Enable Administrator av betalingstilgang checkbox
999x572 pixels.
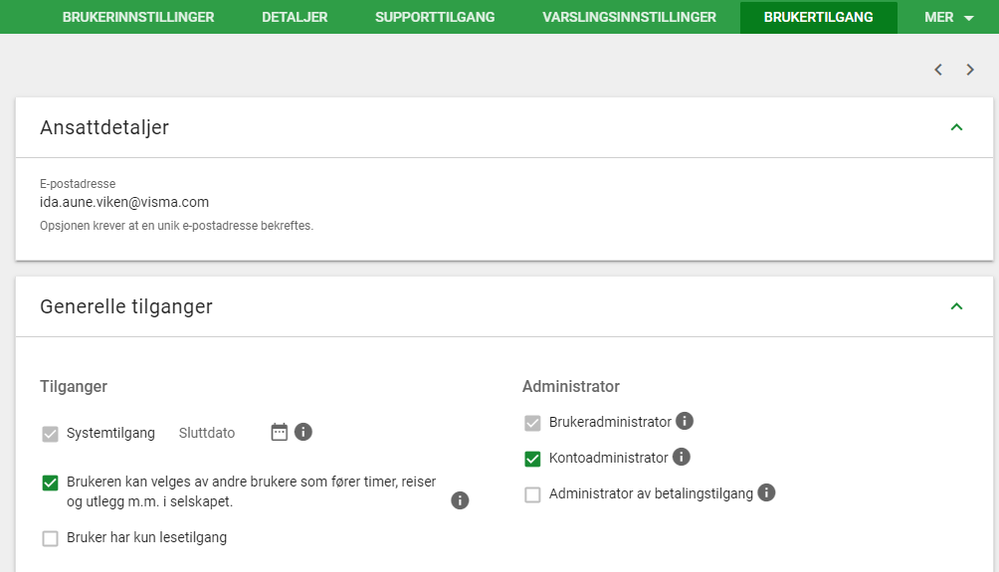pyautogui.click(x=532, y=494)
